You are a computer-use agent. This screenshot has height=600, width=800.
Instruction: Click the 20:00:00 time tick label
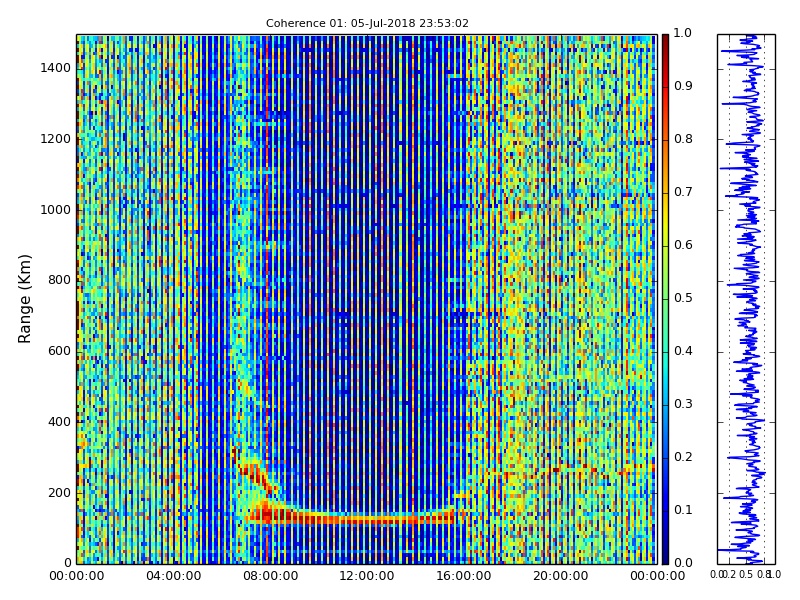pos(561,576)
